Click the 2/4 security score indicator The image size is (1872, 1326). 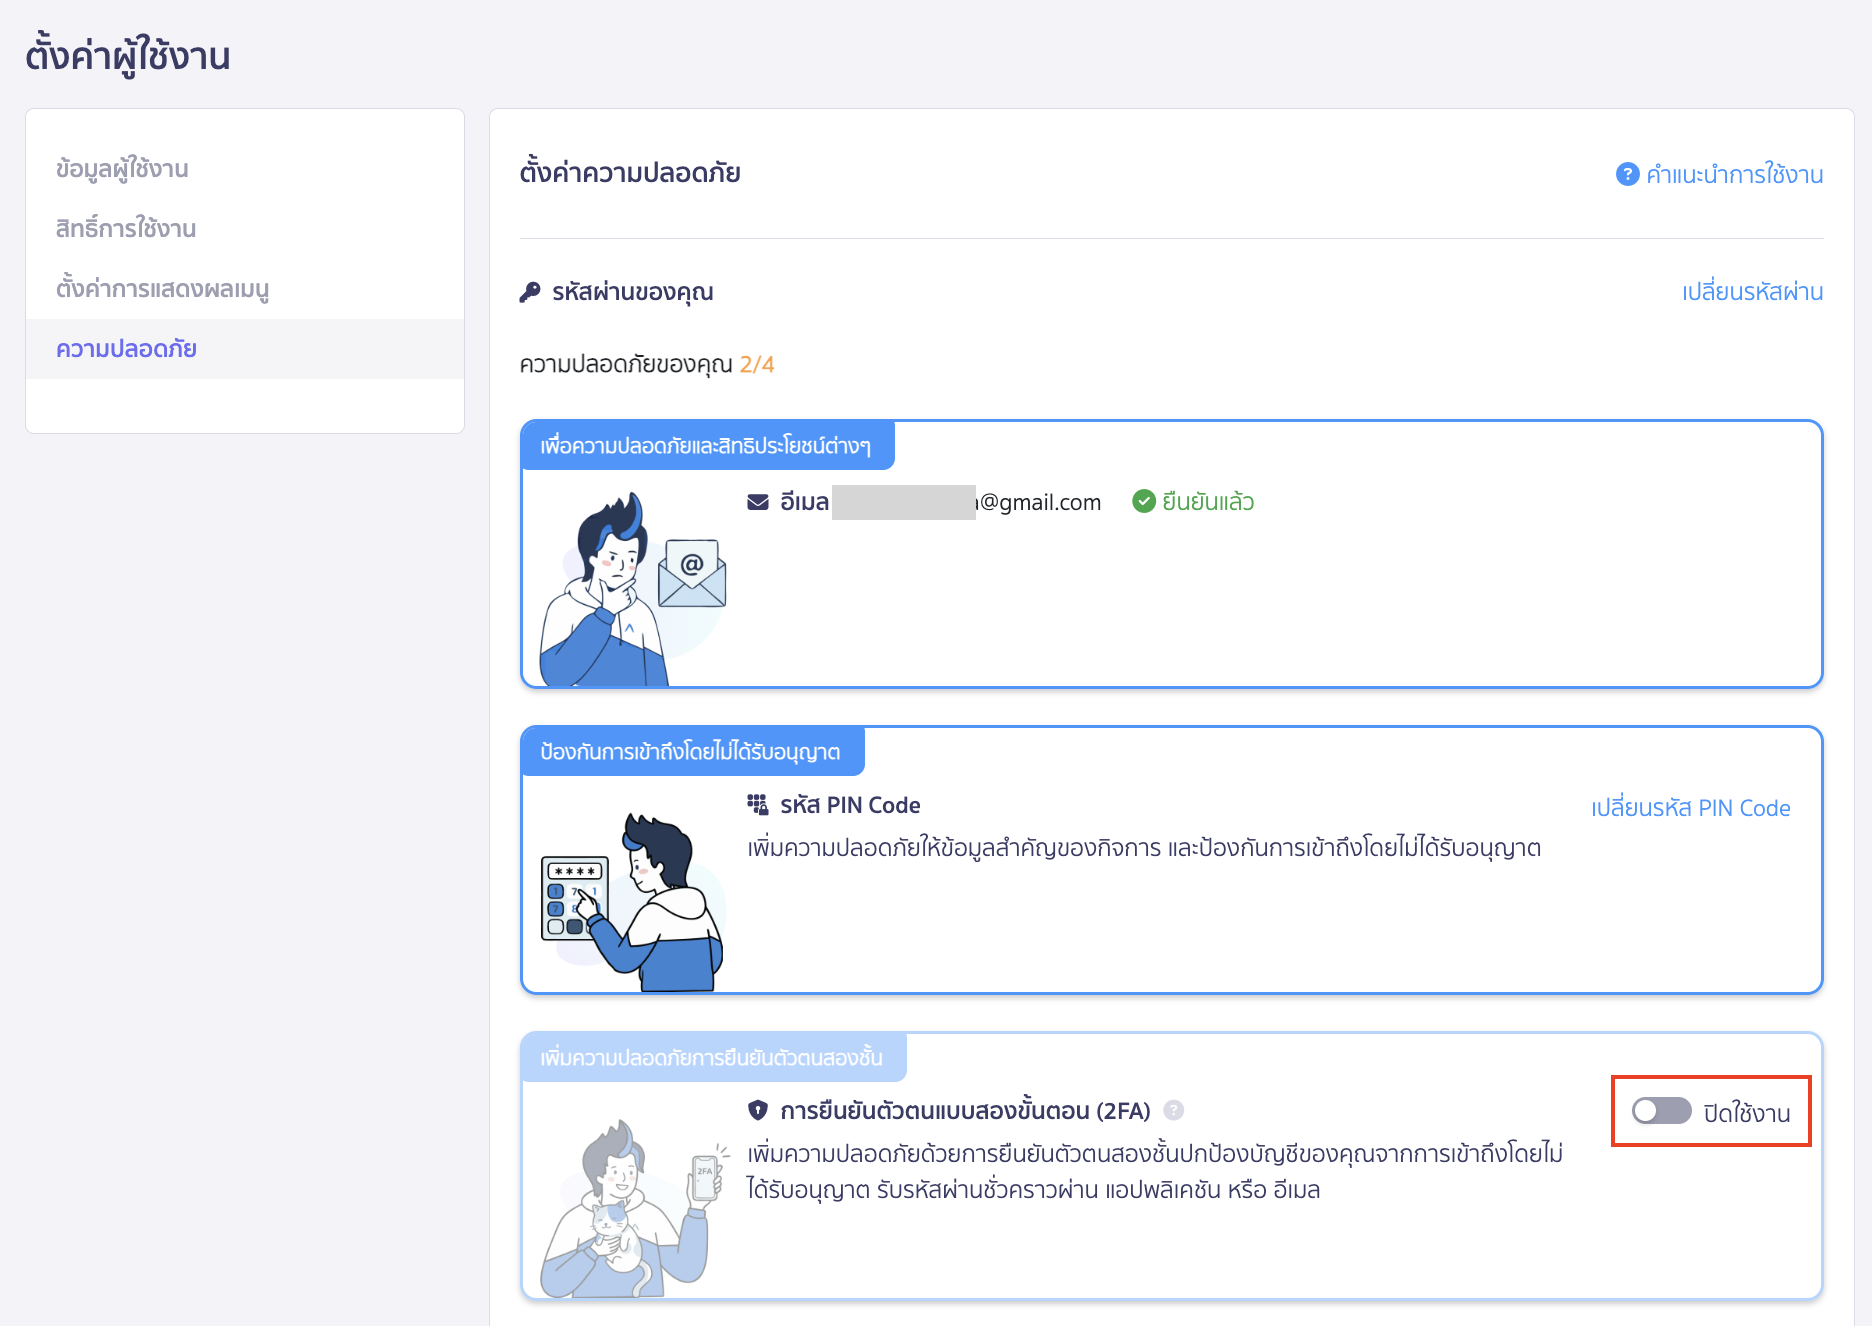tap(757, 364)
